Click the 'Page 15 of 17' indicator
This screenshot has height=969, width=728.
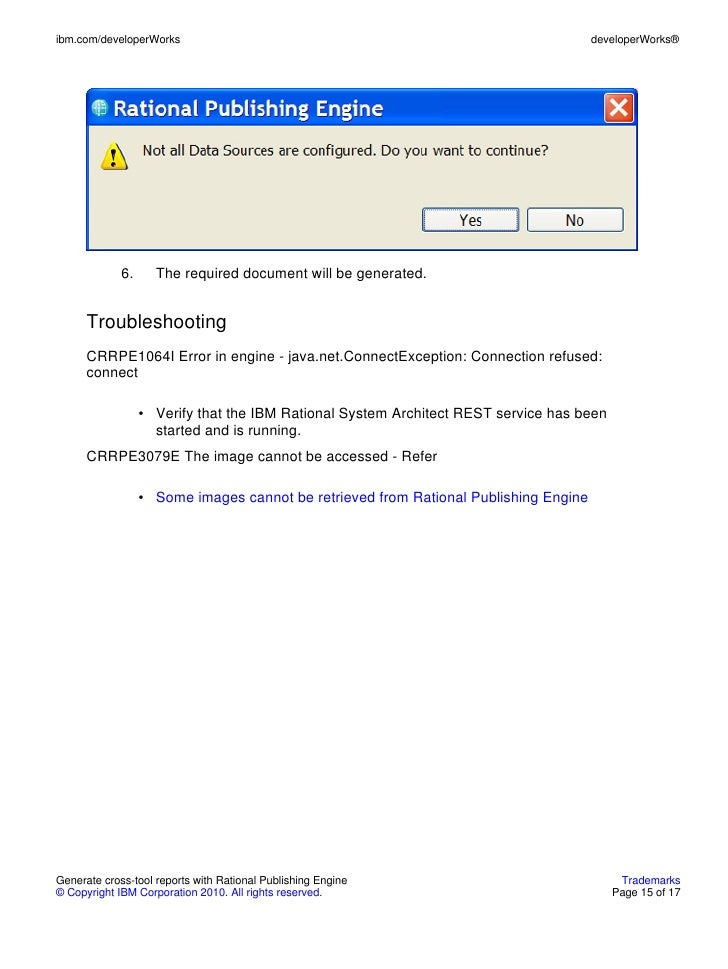pyautogui.click(x=646, y=892)
